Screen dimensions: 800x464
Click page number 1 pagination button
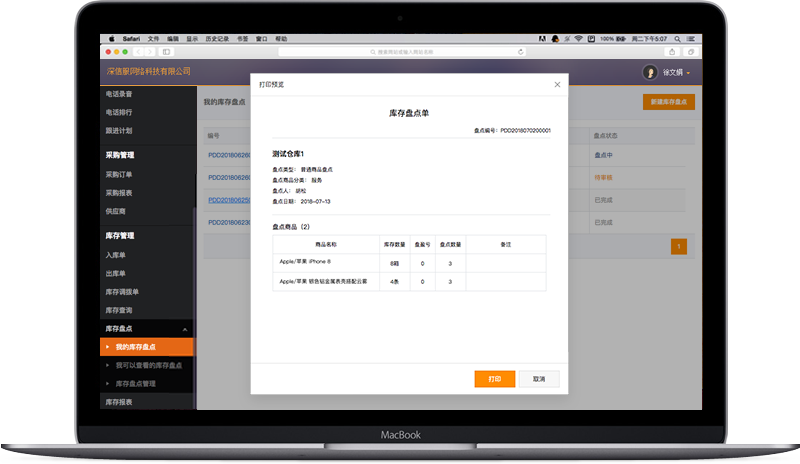pyautogui.click(x=679, y=246)
